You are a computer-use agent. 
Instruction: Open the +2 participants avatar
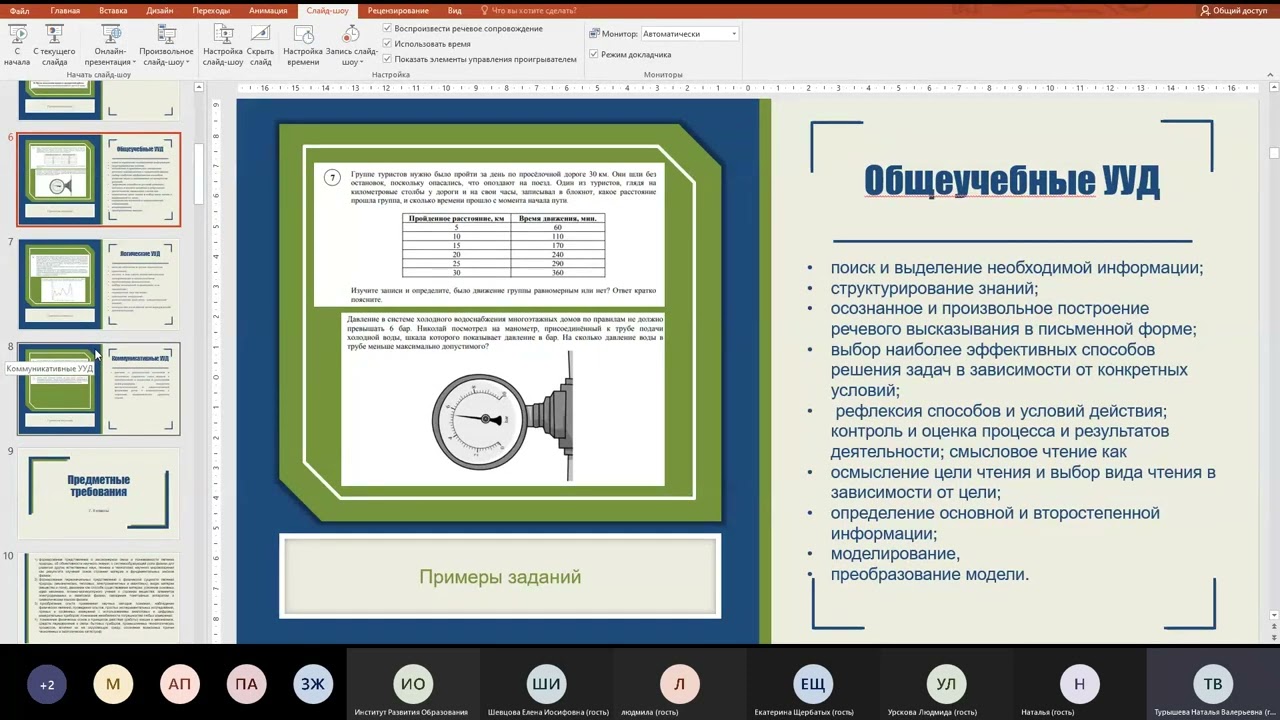[x=47, y=684]
